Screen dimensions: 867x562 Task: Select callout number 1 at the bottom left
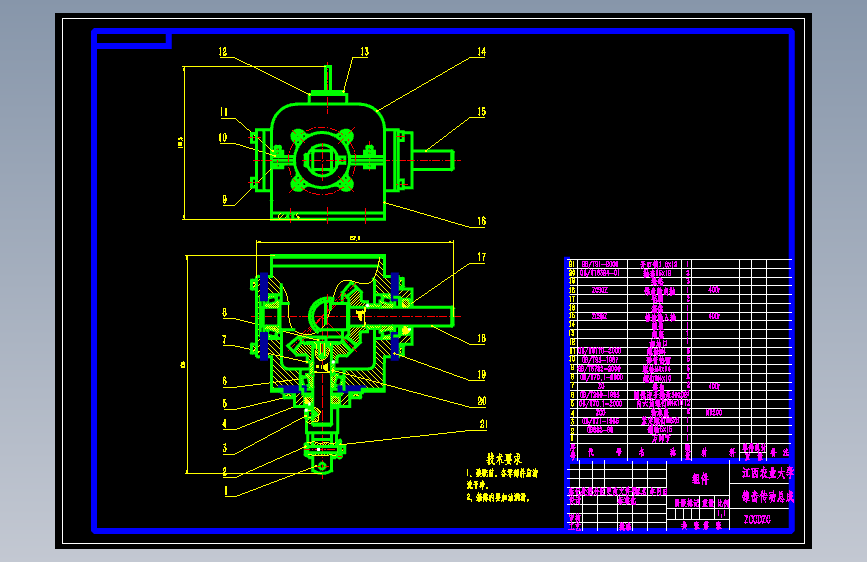[225, 491]
